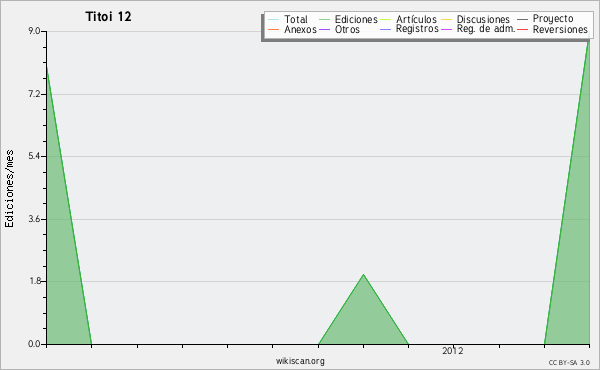Click the Reg. de adm. legend entry
Image resolution: width=600 pixels, height=370 pixels.
(x=478, y=29)
